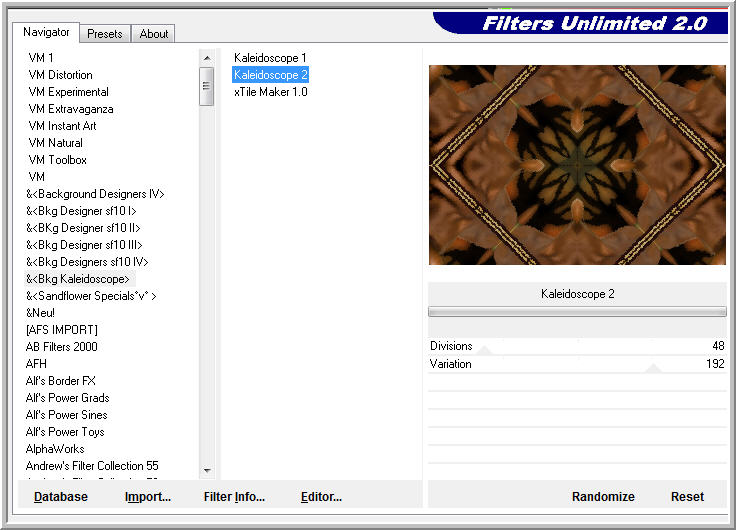This screenshot has width=736, height=530.
Task: Select the VM Experimental category
Action: (x=69, y=92)
